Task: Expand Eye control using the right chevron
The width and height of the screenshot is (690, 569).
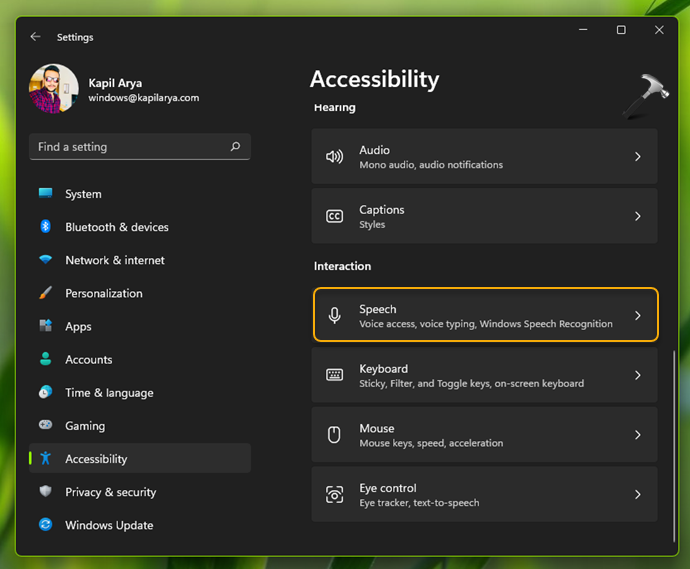Action: coord(638,495)
